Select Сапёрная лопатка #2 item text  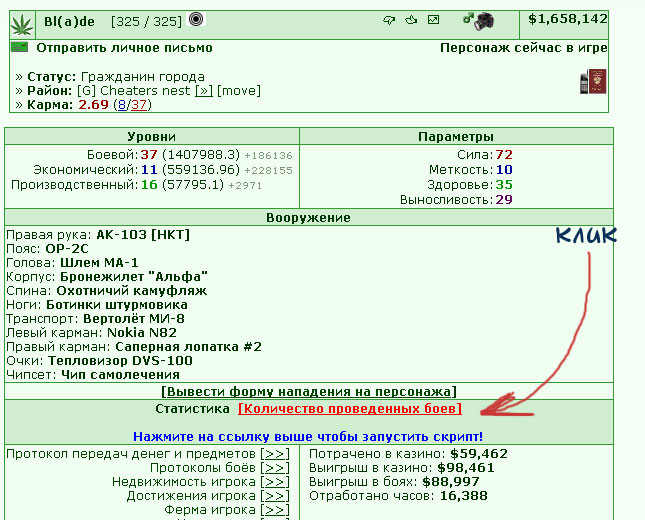(x=188, y=346)
